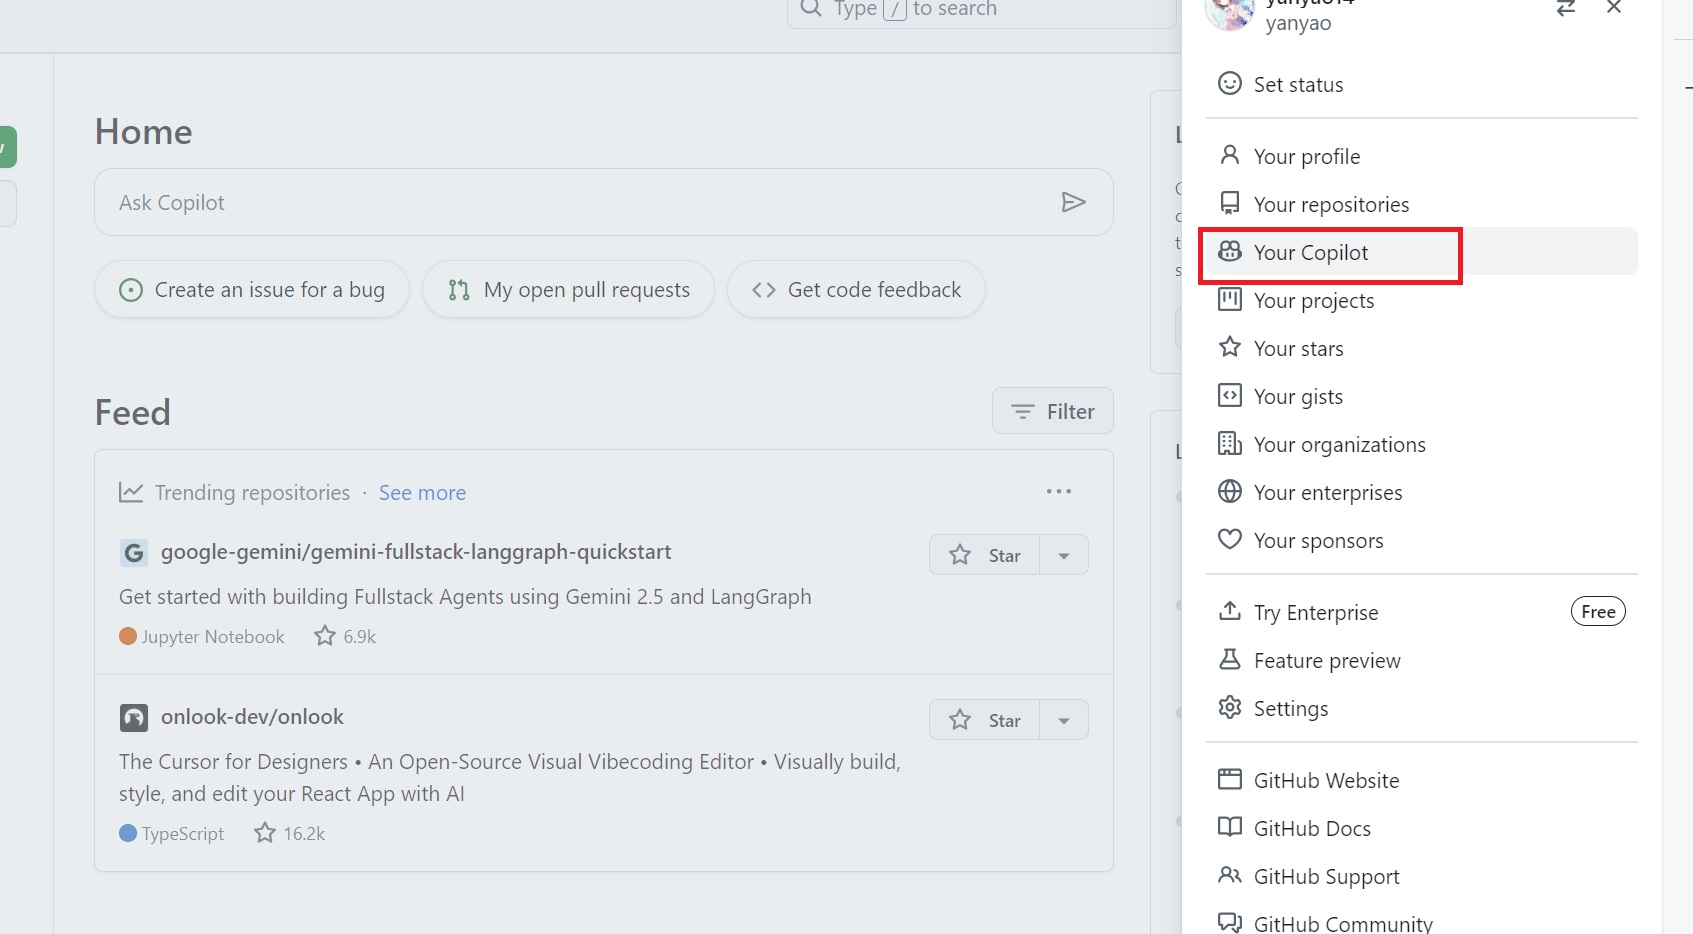
Task: Click the account switch arrows icon
Action: pyautogui.click(x=1566, y=8)
